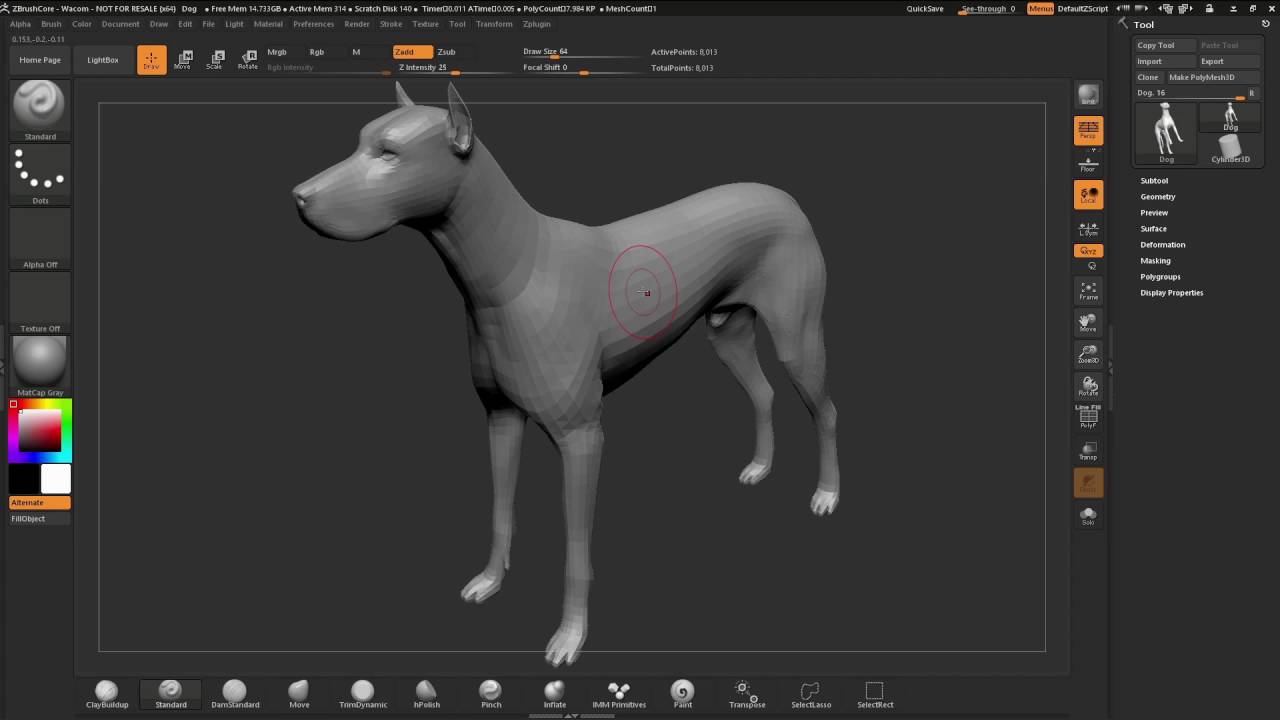
Task: Toggle Persp perspective view
Action: 1088,130
